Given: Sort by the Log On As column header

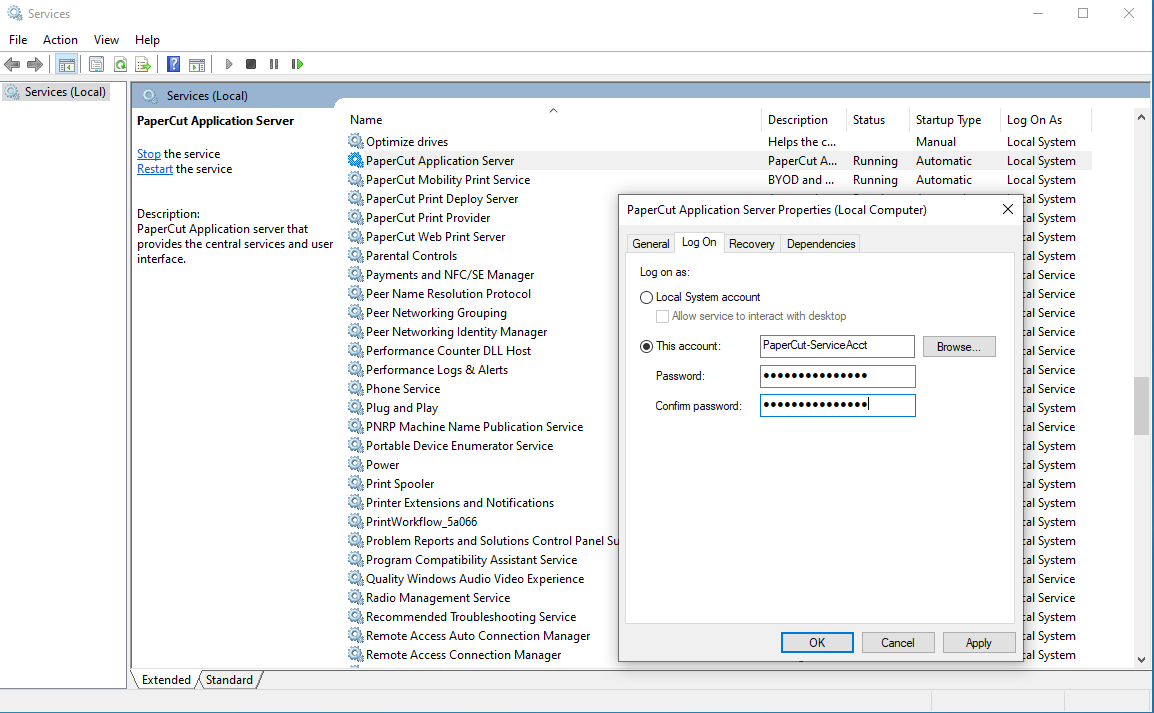Looking at the screenshot, I should pyautogui.click(x=1045, y=120).
